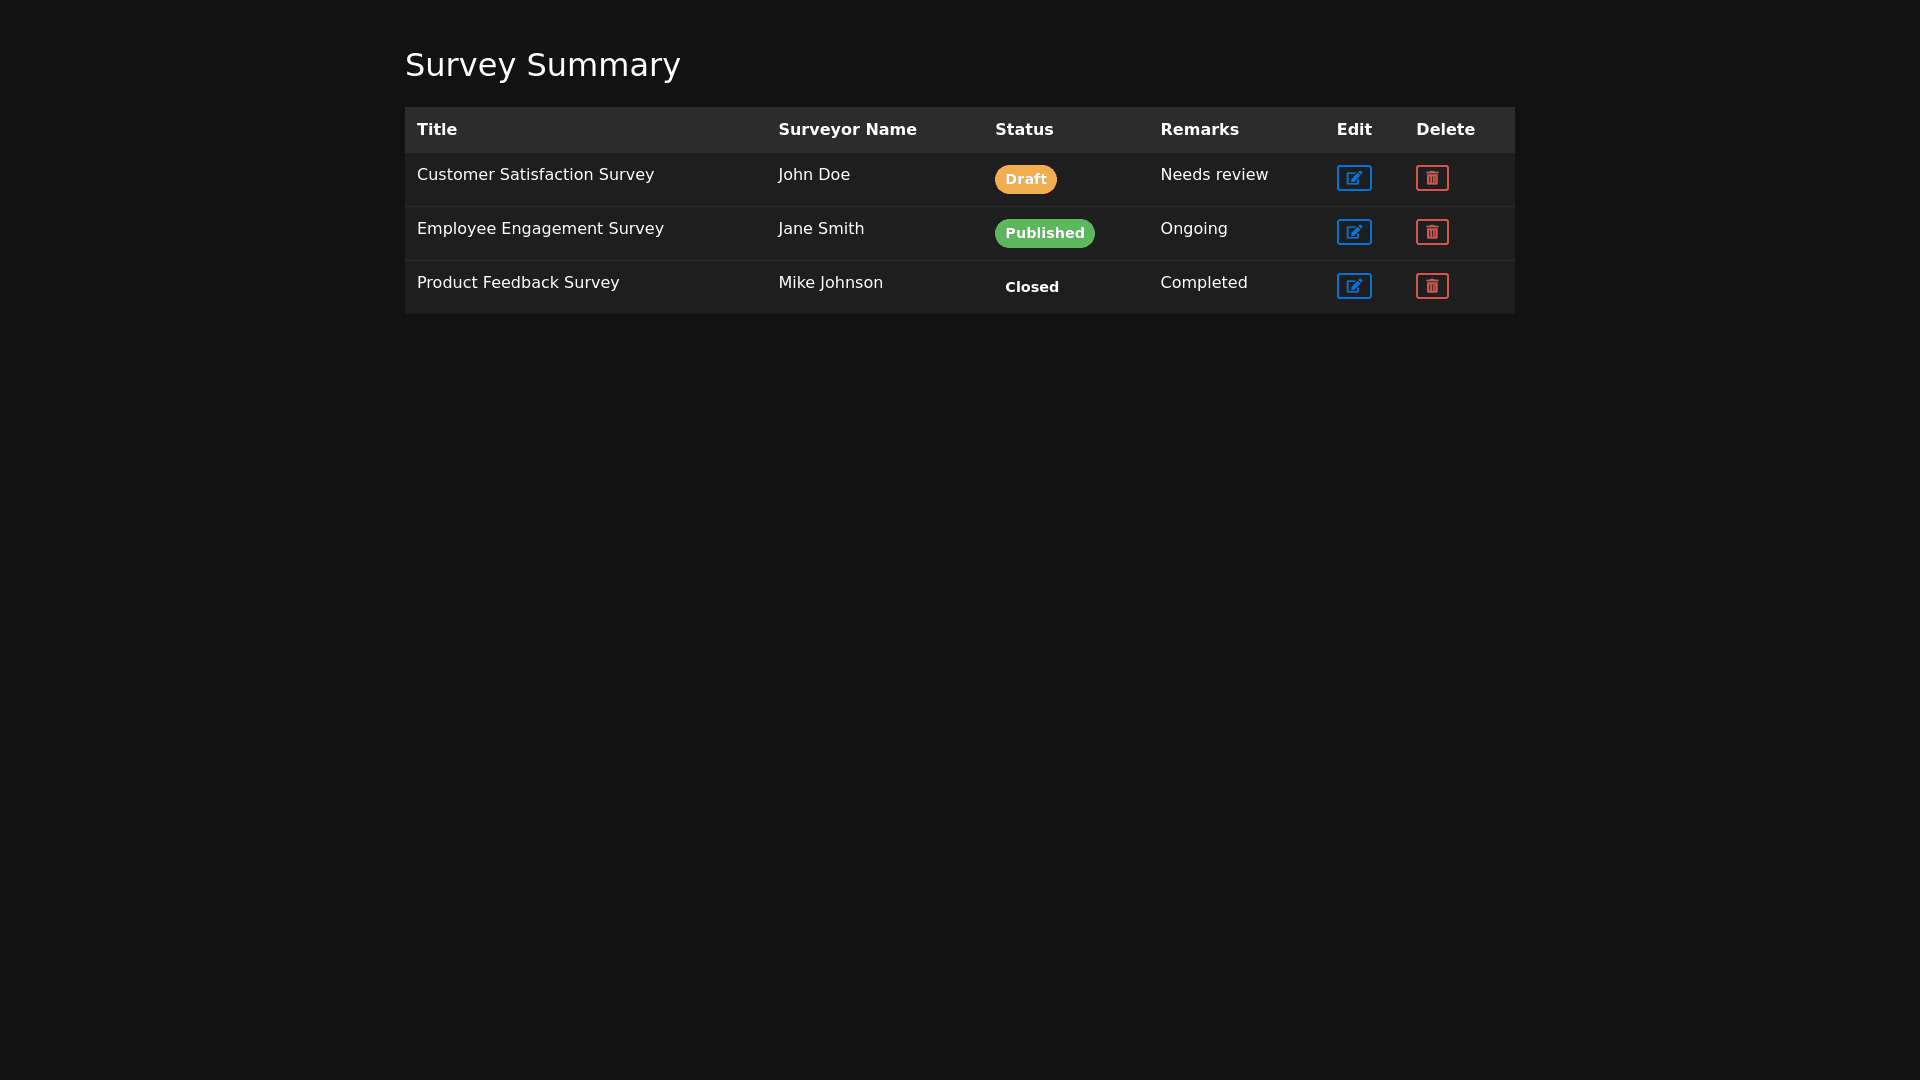Click surveyor name Mike Johnson
Image resolution: width=1920 pixels, height=1080 pixels.
coord(830,283)
